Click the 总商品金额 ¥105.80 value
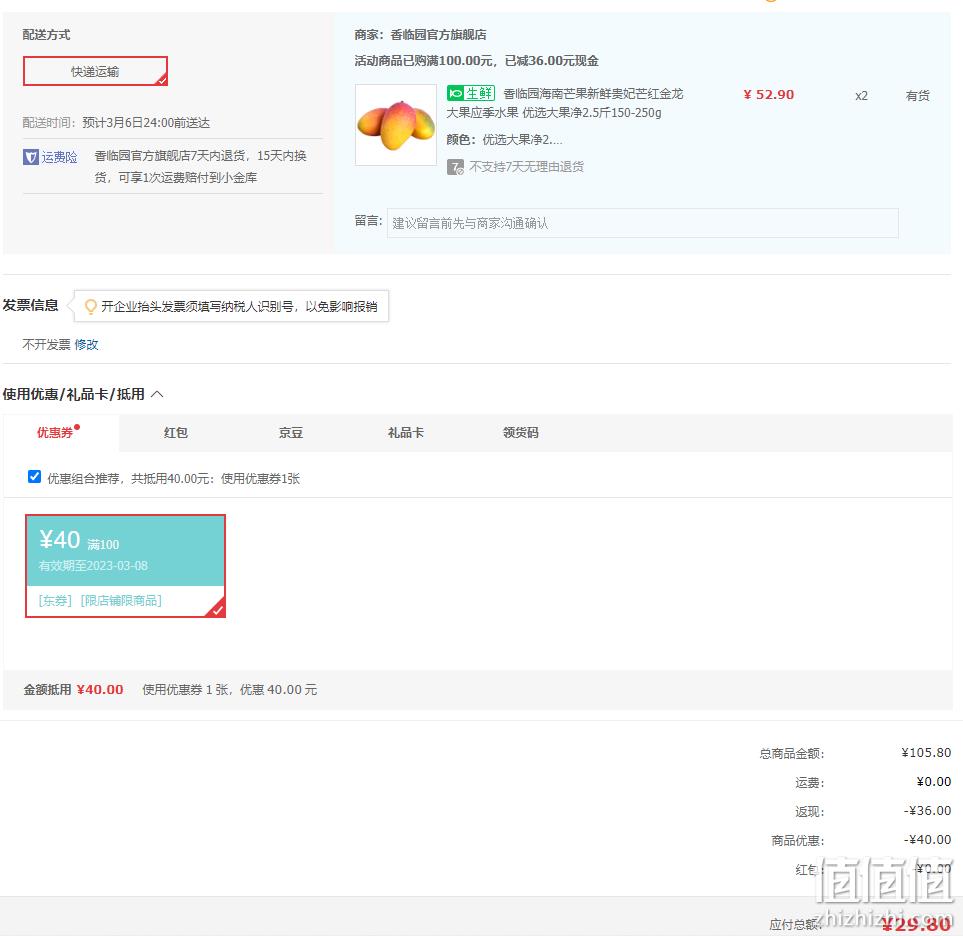This screenshot has width=963, height=936. point(926,752)
